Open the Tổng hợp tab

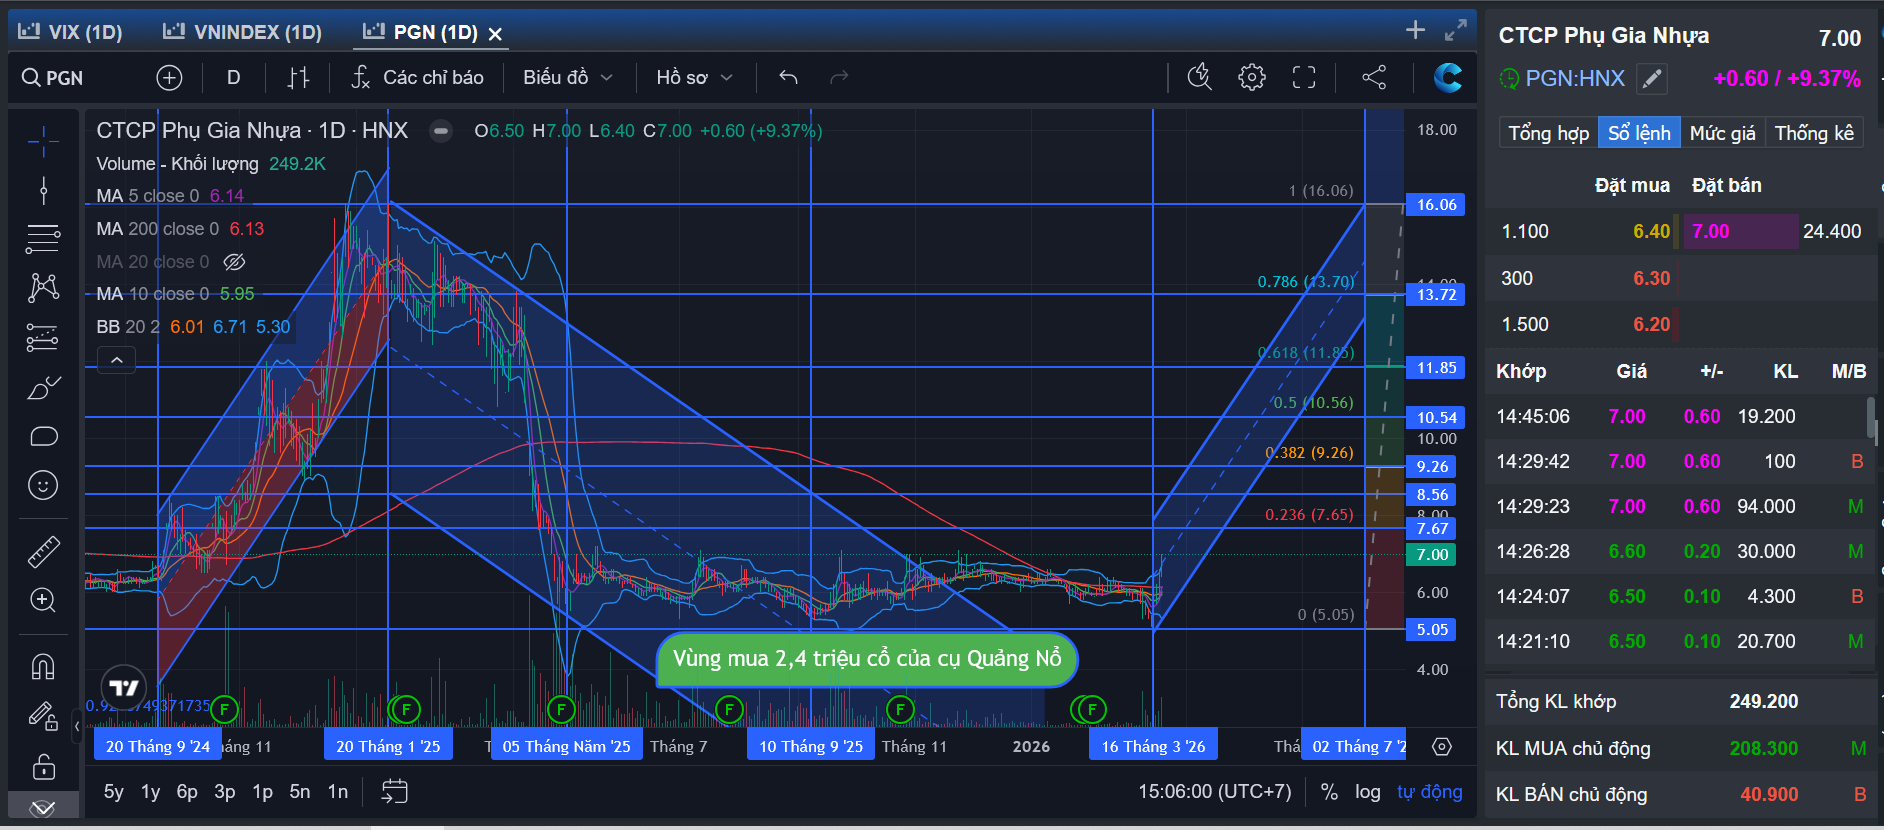[x=1548, y=133]
